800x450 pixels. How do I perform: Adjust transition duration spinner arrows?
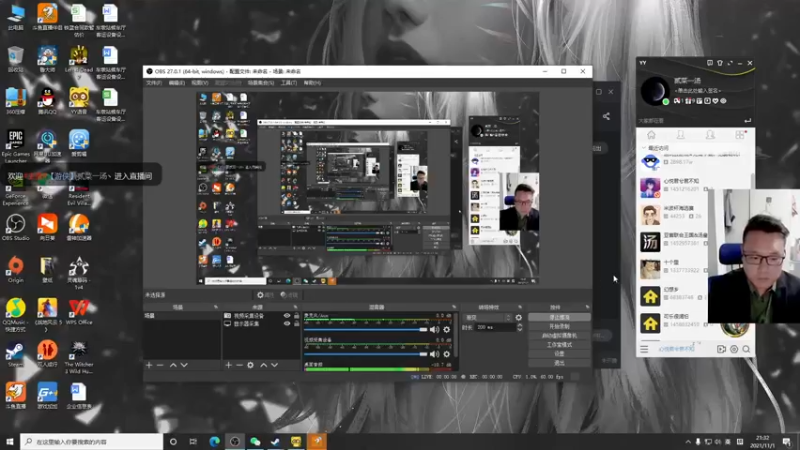(x=519, y=328)
